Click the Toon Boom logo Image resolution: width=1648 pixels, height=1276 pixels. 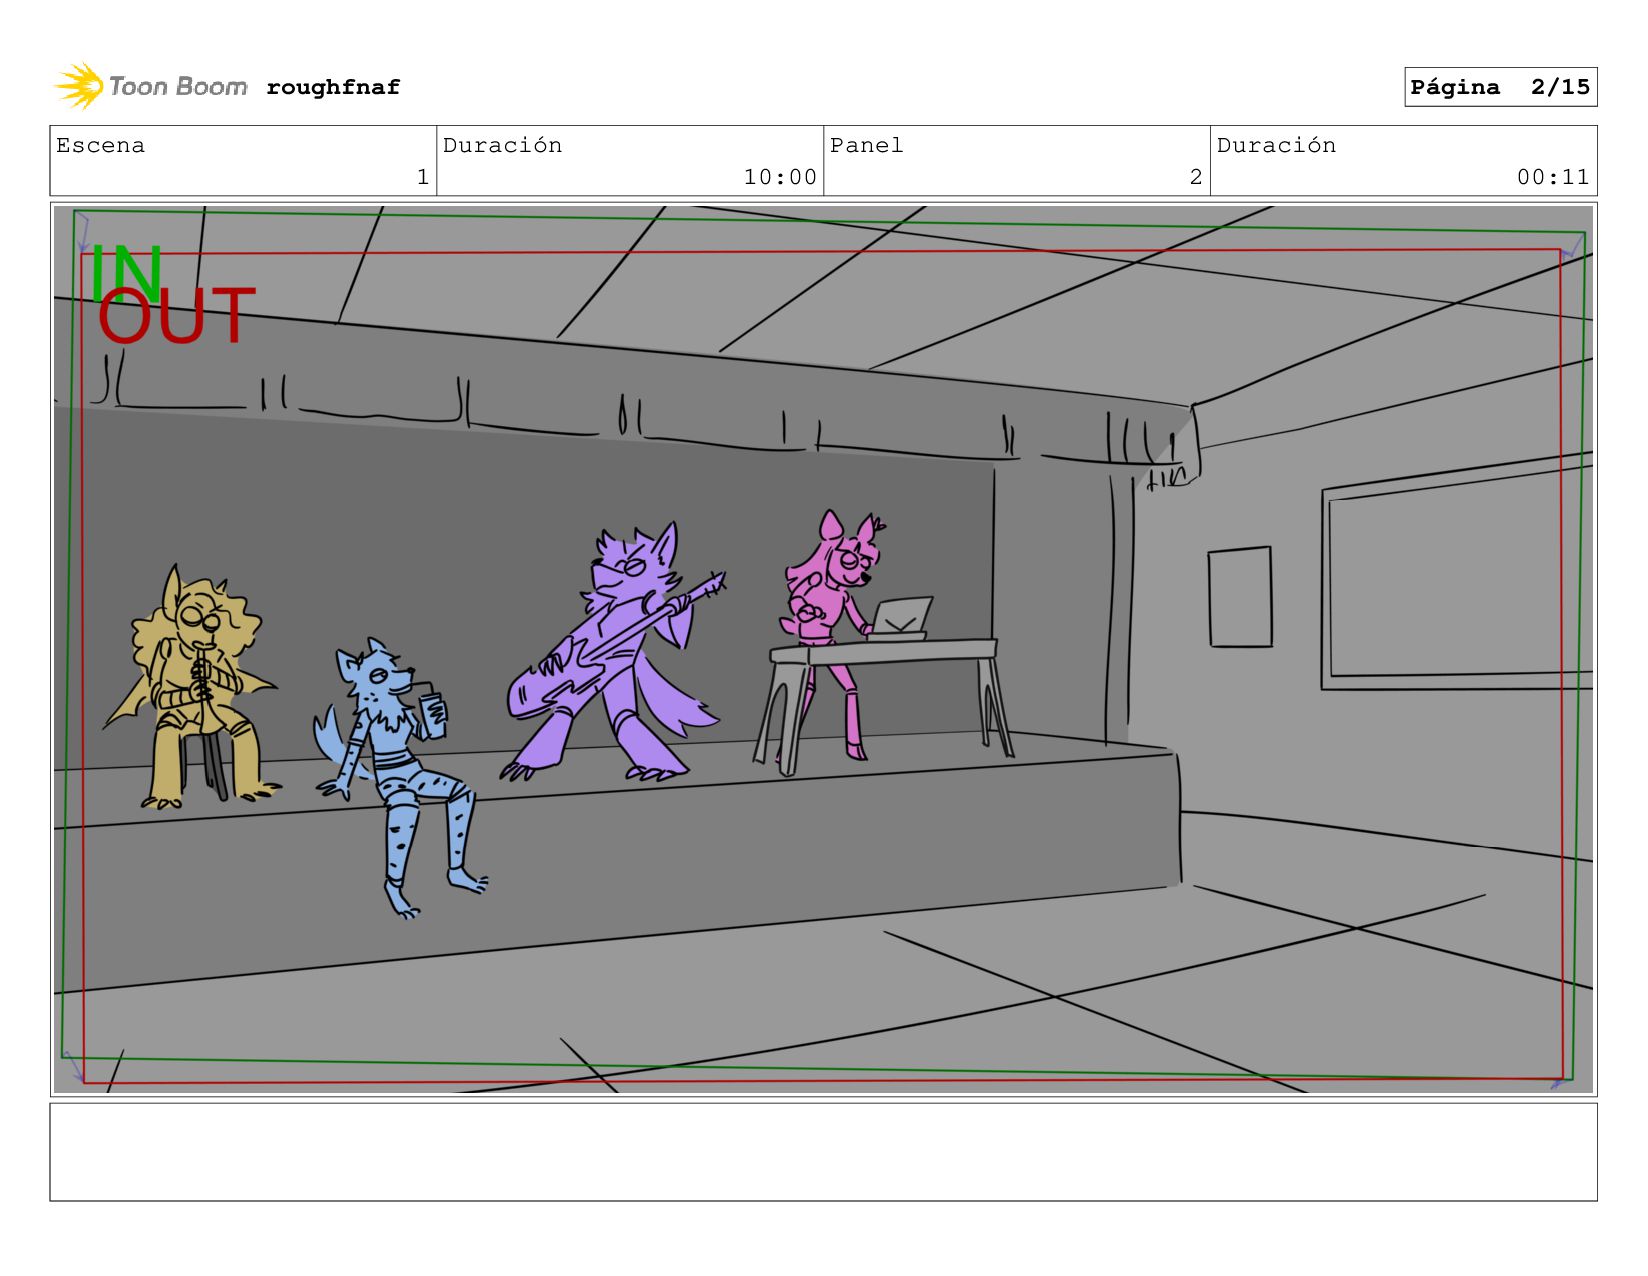(150, 86)
